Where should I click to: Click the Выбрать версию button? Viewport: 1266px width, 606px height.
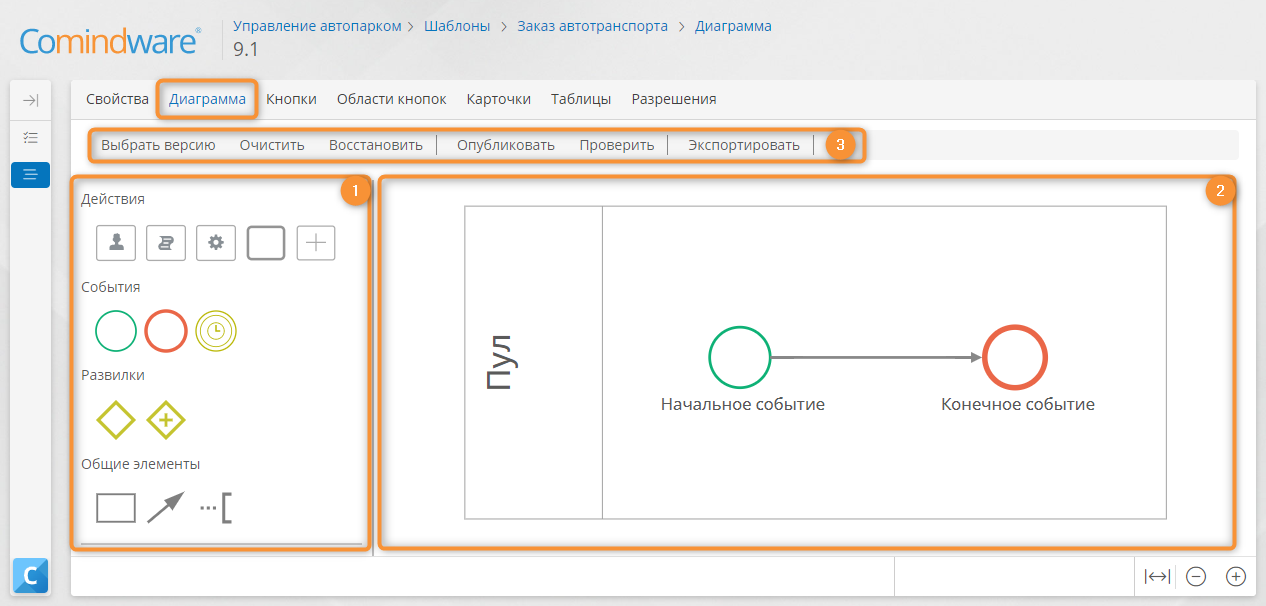pyautogui.click(x=158, y=145)
